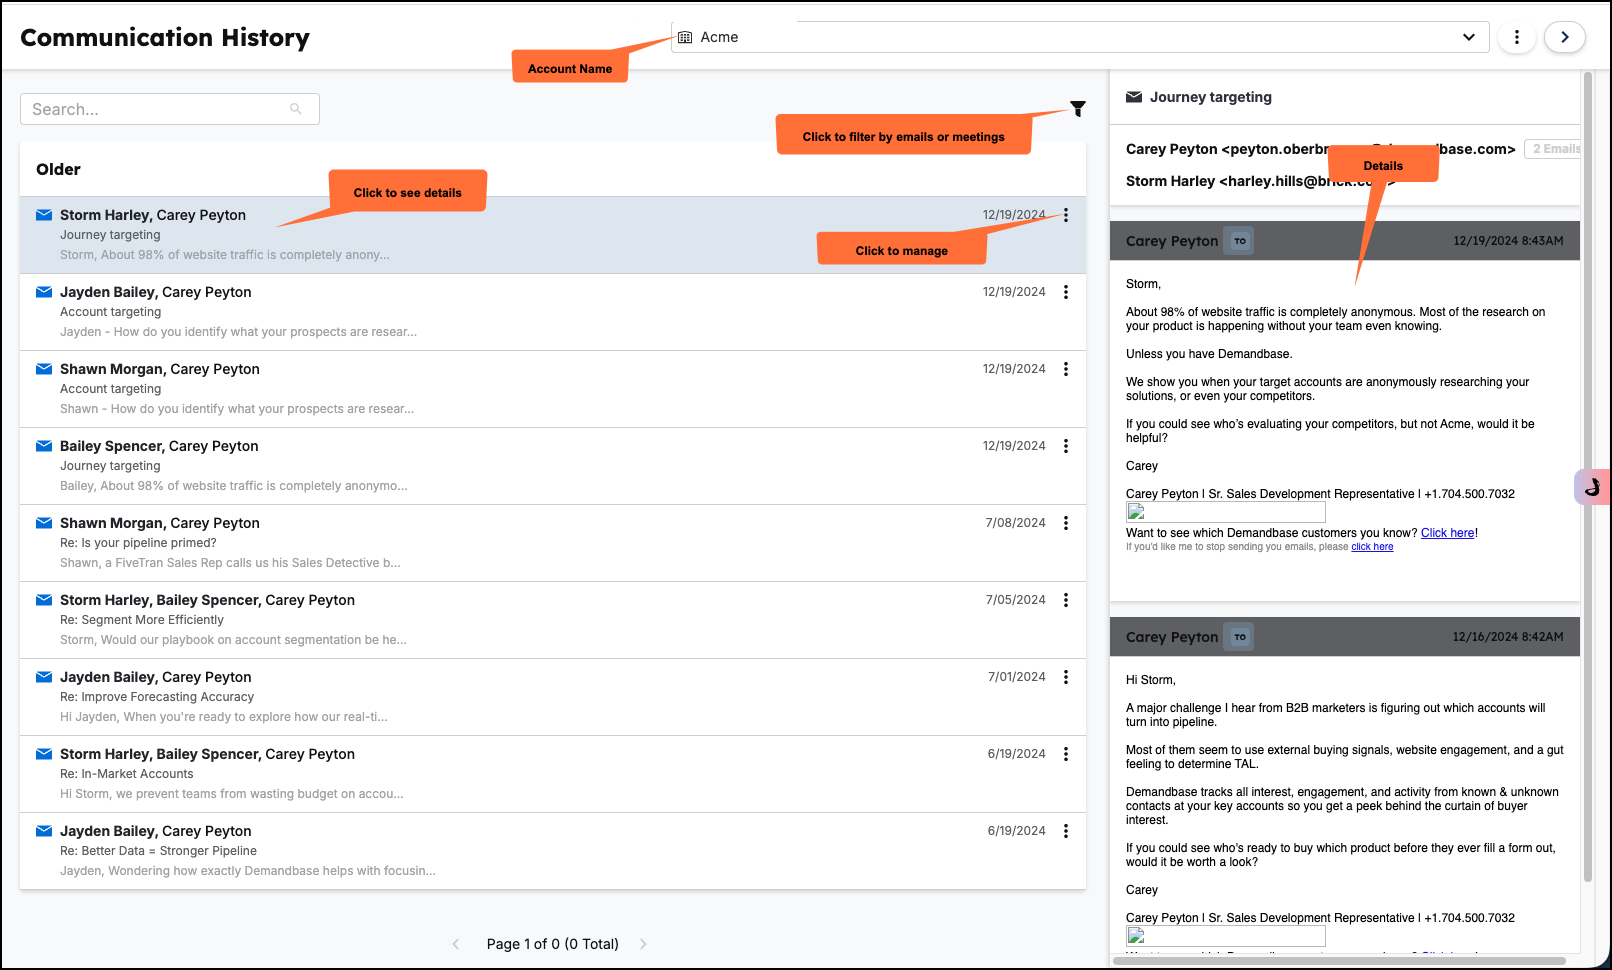Open 'Re: Improve Forecasting Accuracy' email
1612x970 pixels.
(x=553, y=697)
